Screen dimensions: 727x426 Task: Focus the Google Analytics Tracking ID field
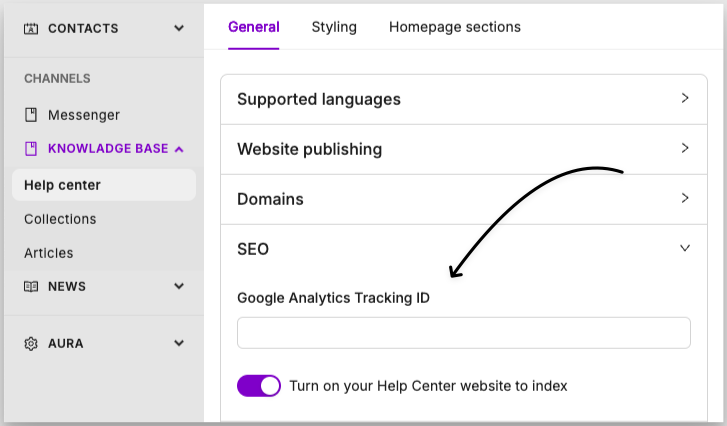(x=464, y=333)
